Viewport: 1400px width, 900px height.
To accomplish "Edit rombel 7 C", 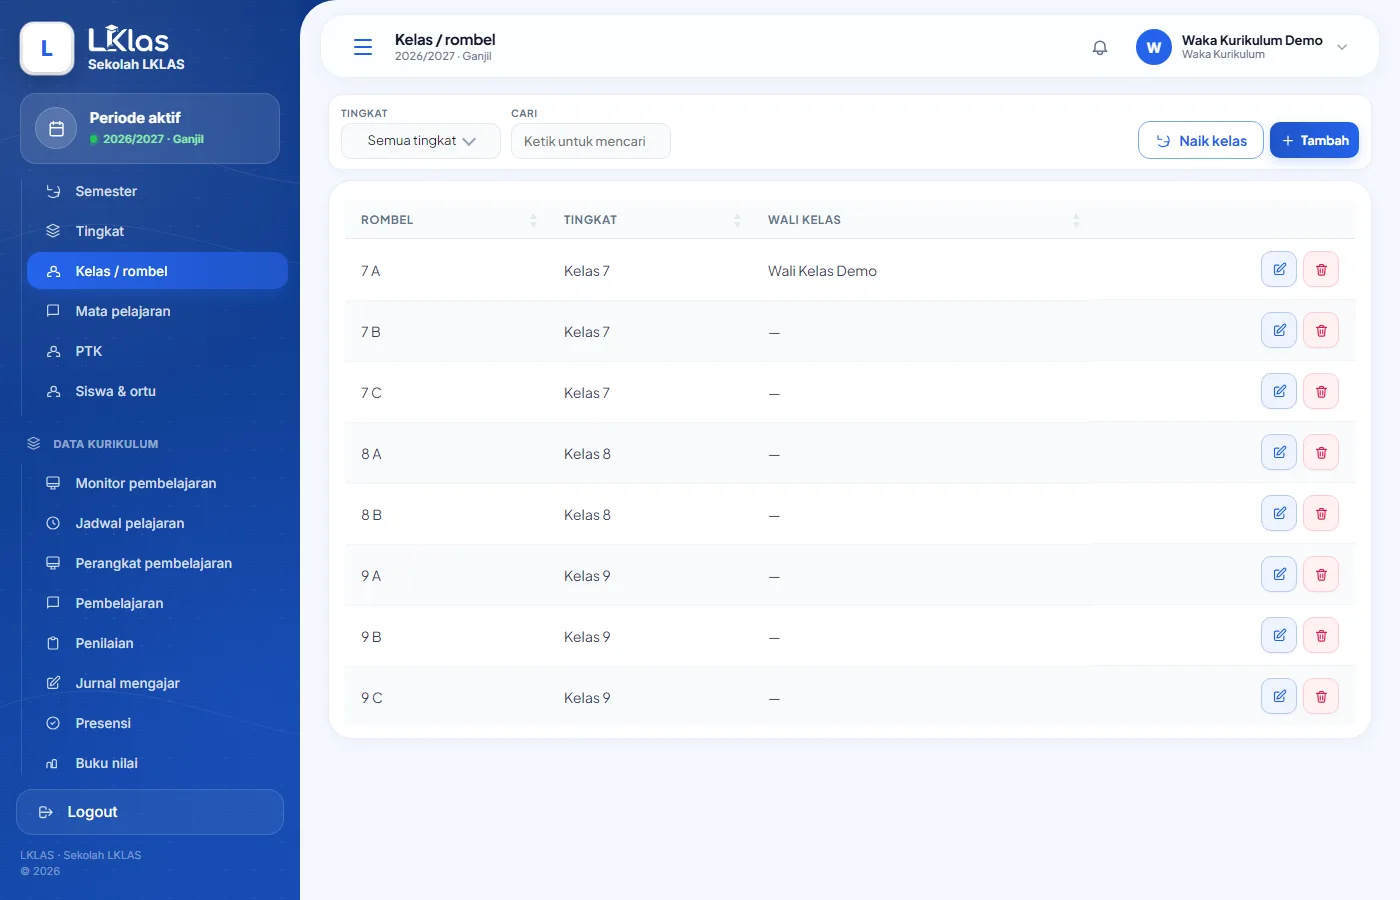I will [x=1279, y=391].
